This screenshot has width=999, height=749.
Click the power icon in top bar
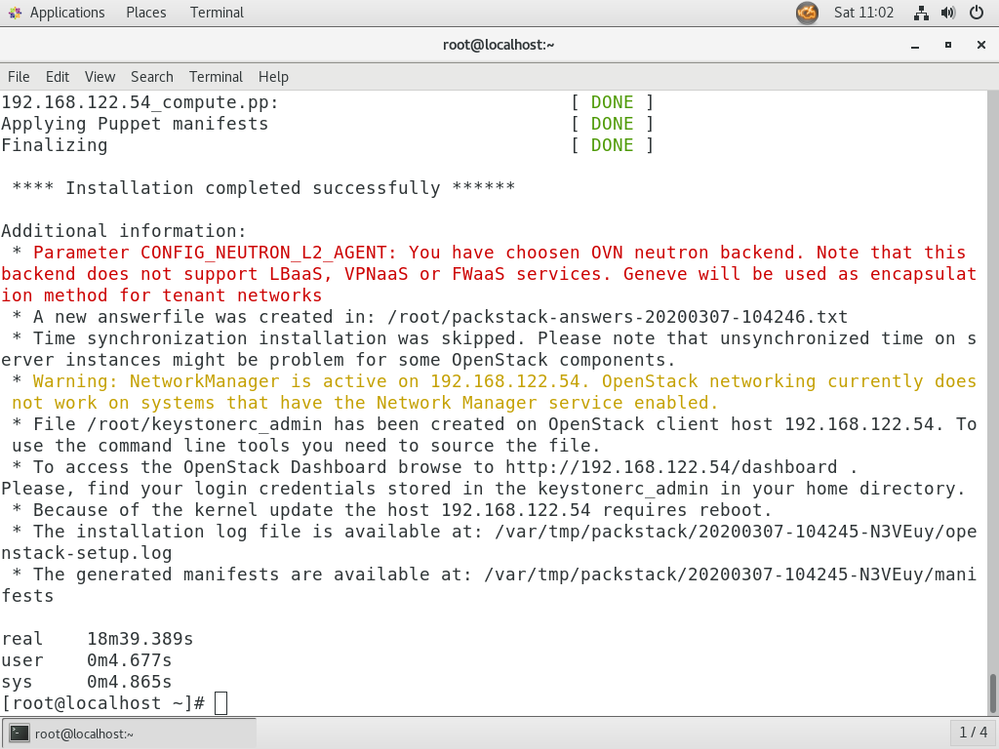(x=976, y=13)
